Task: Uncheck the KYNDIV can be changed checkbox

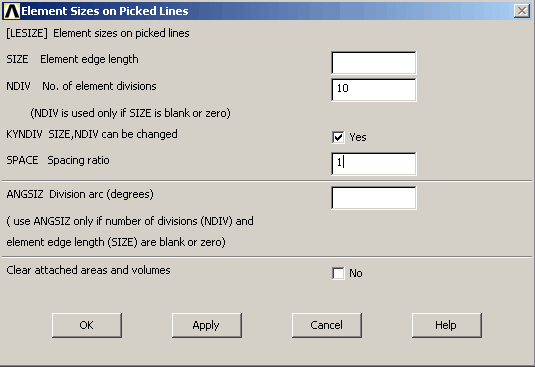Action: click(338, 137)
